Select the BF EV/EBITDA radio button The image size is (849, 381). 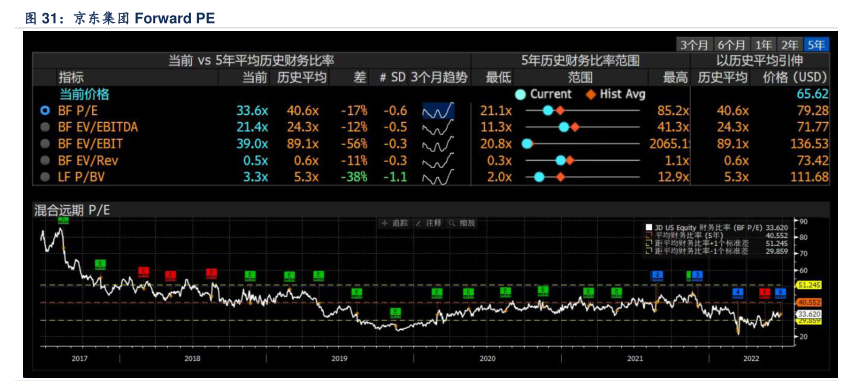coord(45,127)
